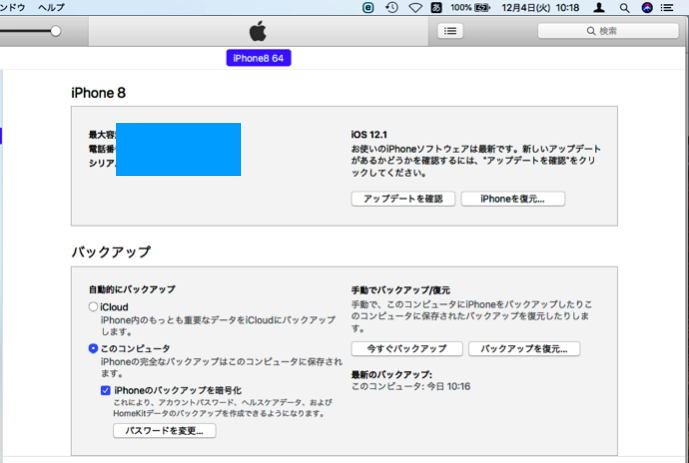Click 手動でバックアップ/復元 label
Screen dimensions: 689x463
[x=400, y=290]
